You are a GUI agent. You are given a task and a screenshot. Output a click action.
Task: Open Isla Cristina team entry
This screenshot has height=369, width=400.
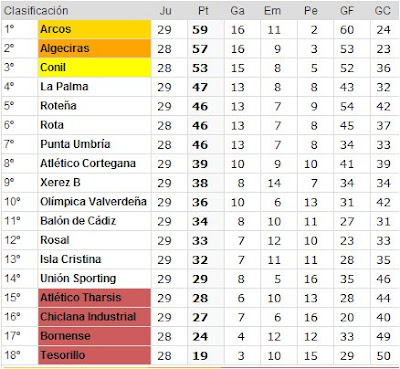coord(70,259)
